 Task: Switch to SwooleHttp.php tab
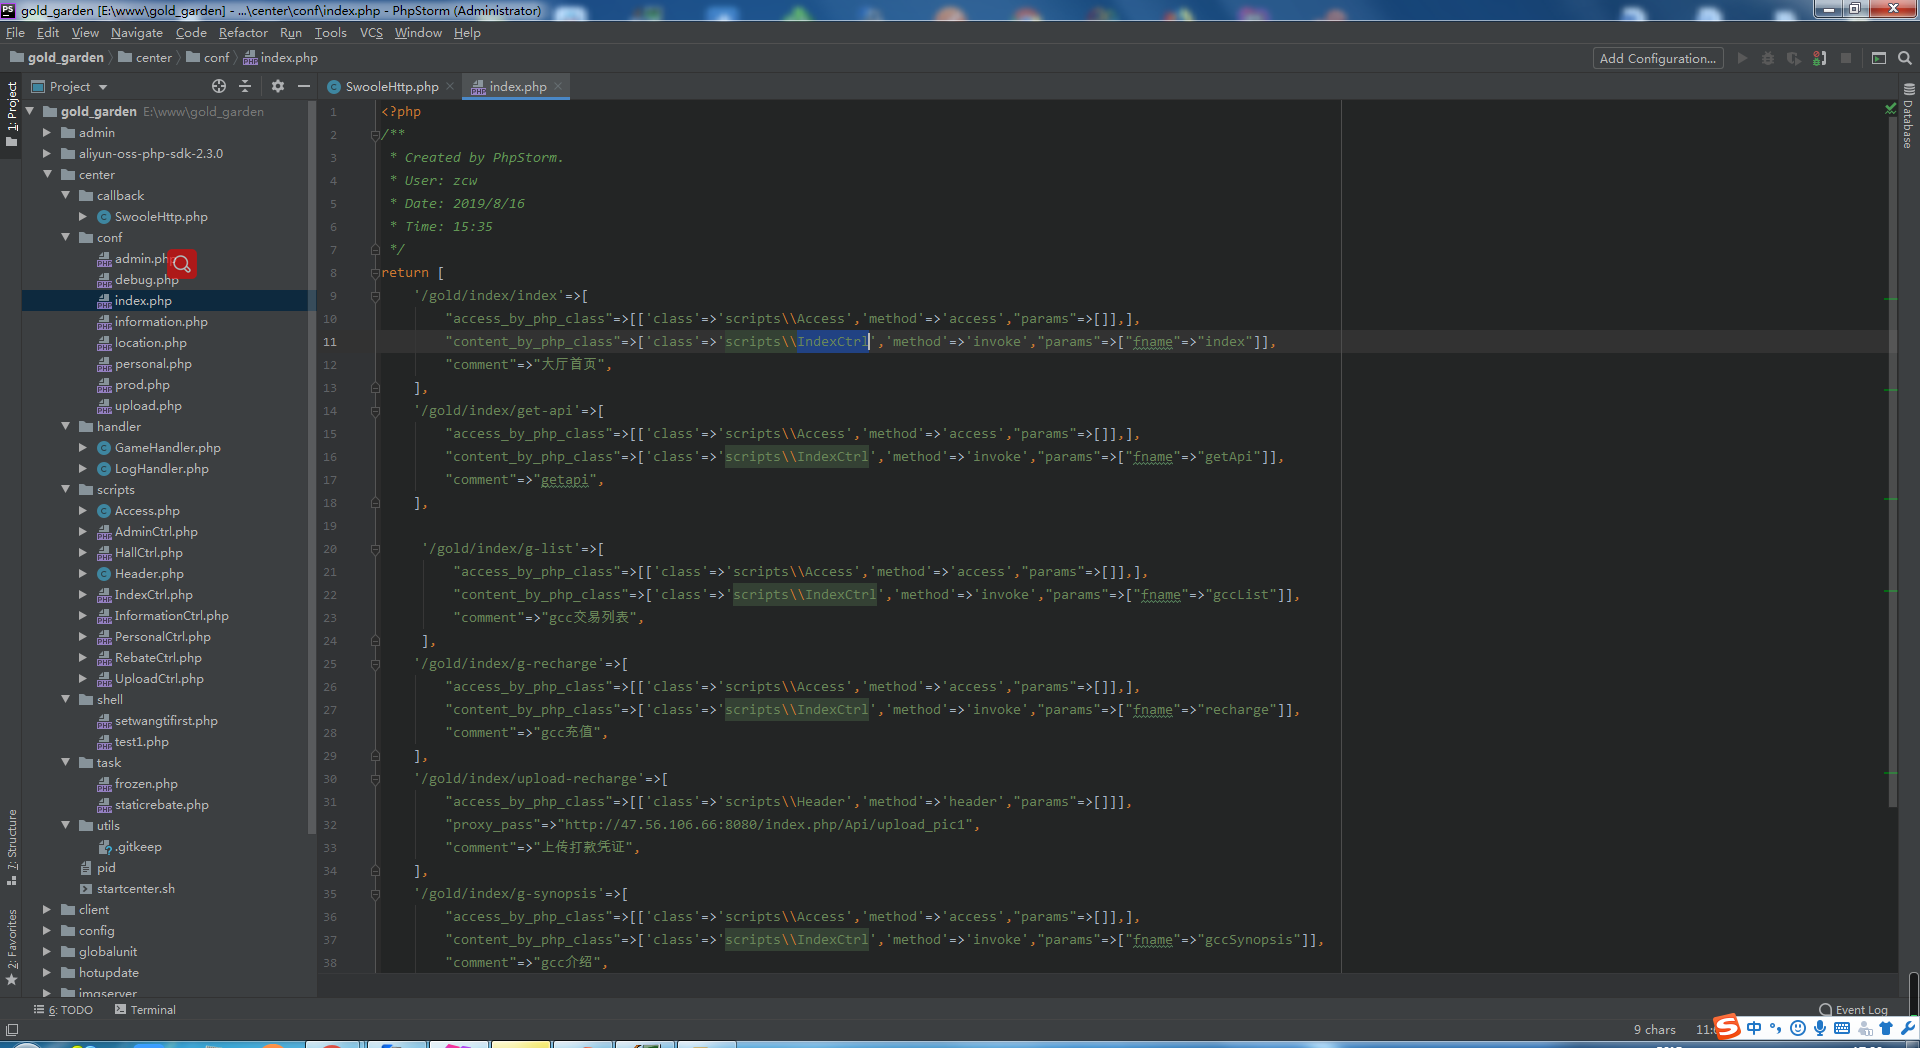(x=391, y=87)
